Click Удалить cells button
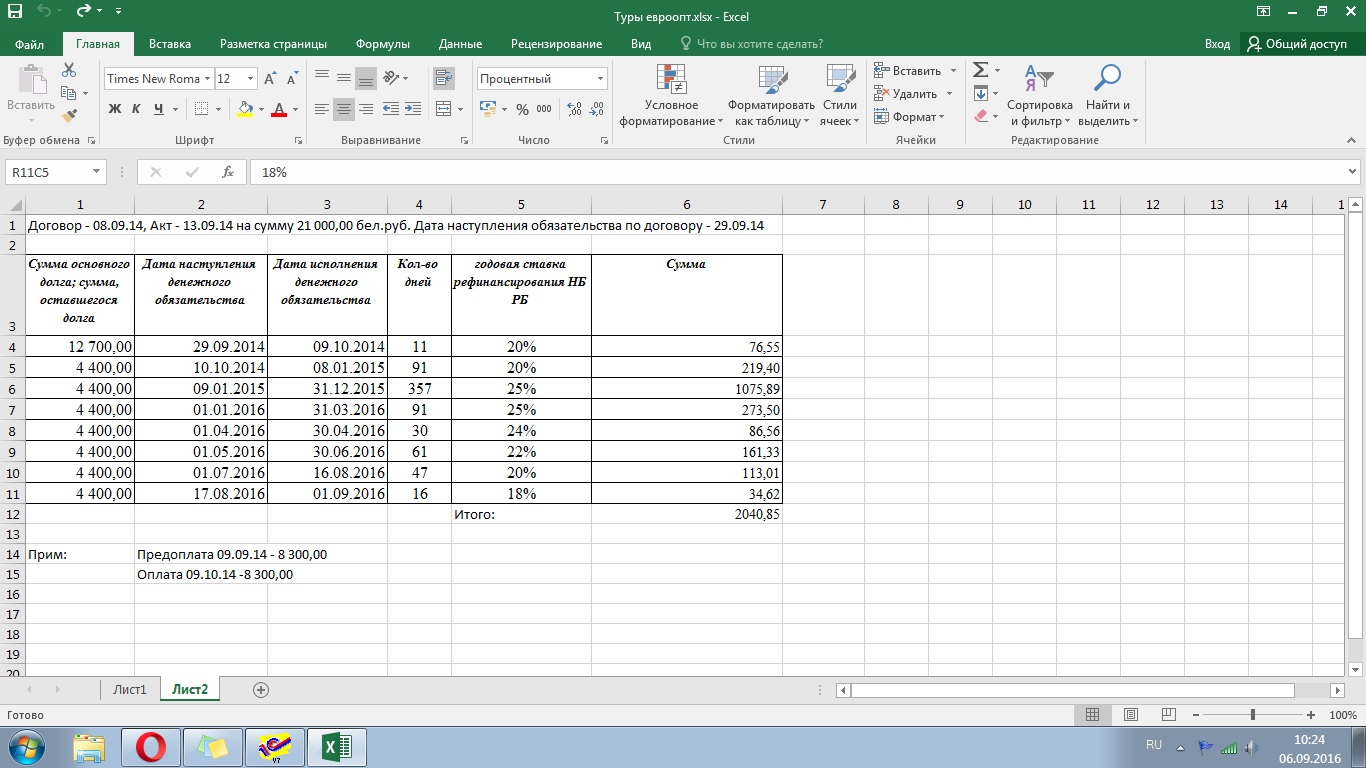The image size is (1366, 768). tap(906, 94)
